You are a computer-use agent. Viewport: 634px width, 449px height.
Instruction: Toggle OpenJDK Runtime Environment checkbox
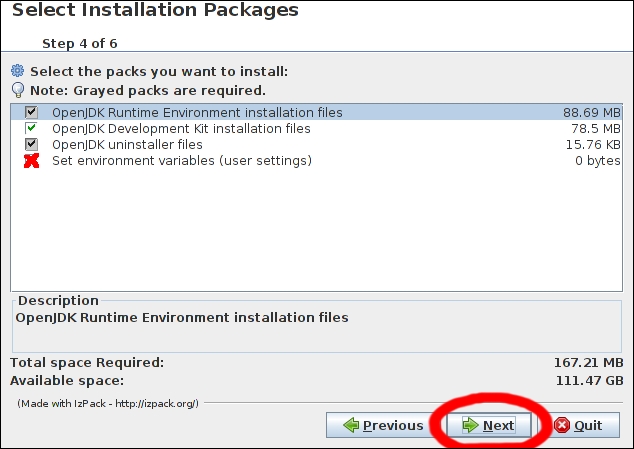coord(31,113)
